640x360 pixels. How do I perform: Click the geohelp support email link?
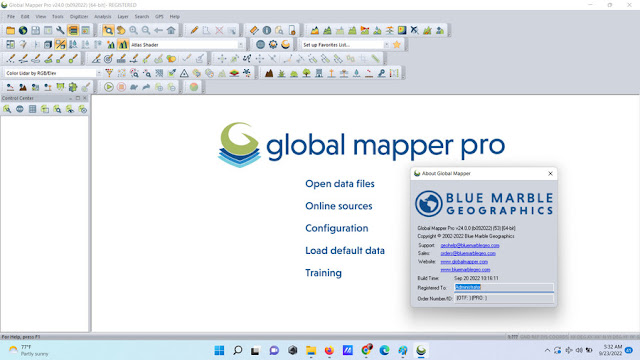tap(470, 245)
